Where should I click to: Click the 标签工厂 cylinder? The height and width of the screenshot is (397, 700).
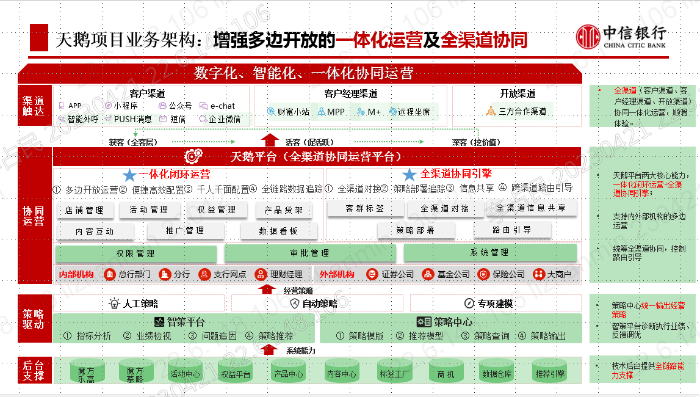click(x=395, y=371)
